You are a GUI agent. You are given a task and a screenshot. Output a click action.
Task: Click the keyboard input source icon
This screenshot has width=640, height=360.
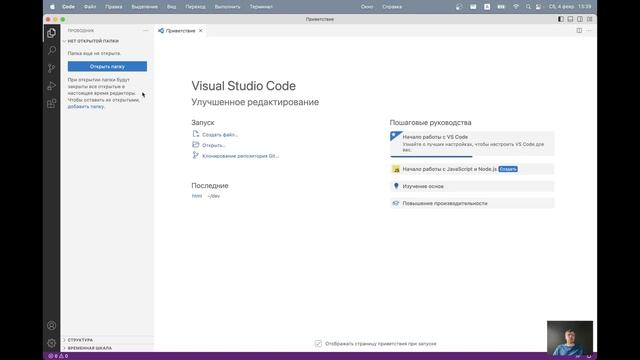487,7
